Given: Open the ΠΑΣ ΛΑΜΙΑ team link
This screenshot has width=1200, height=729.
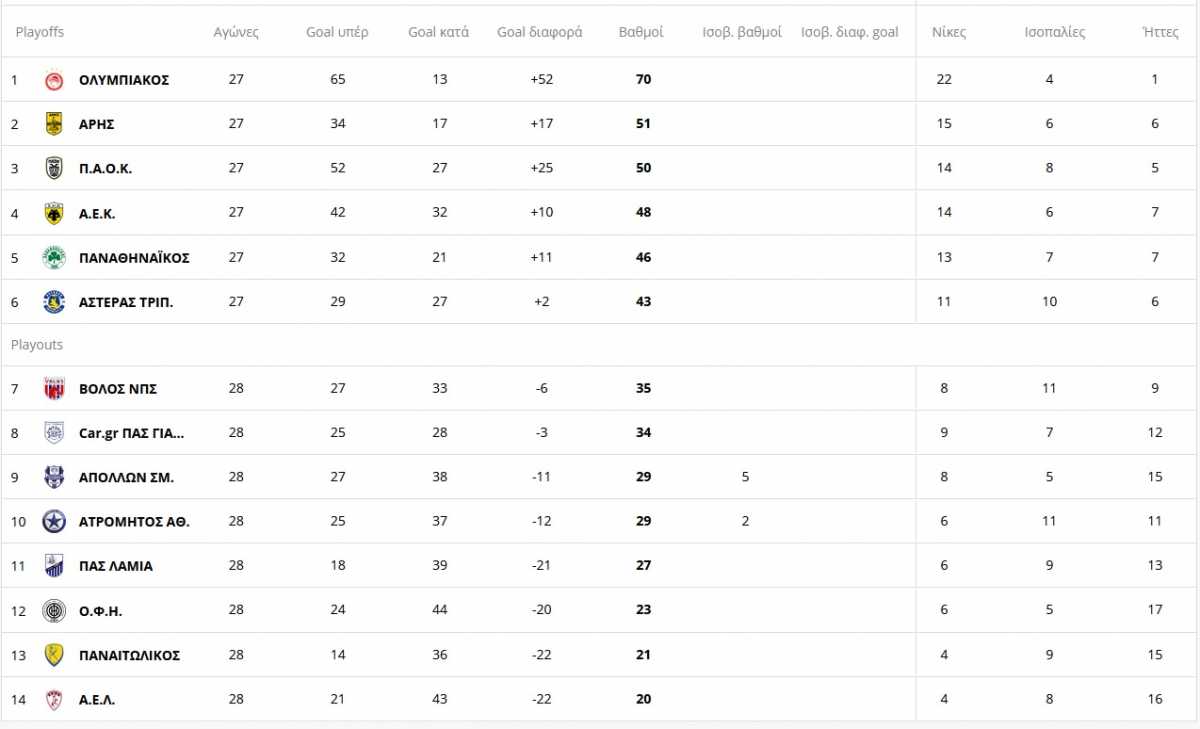Looking at the screenshot, I should tap(116, 566).
